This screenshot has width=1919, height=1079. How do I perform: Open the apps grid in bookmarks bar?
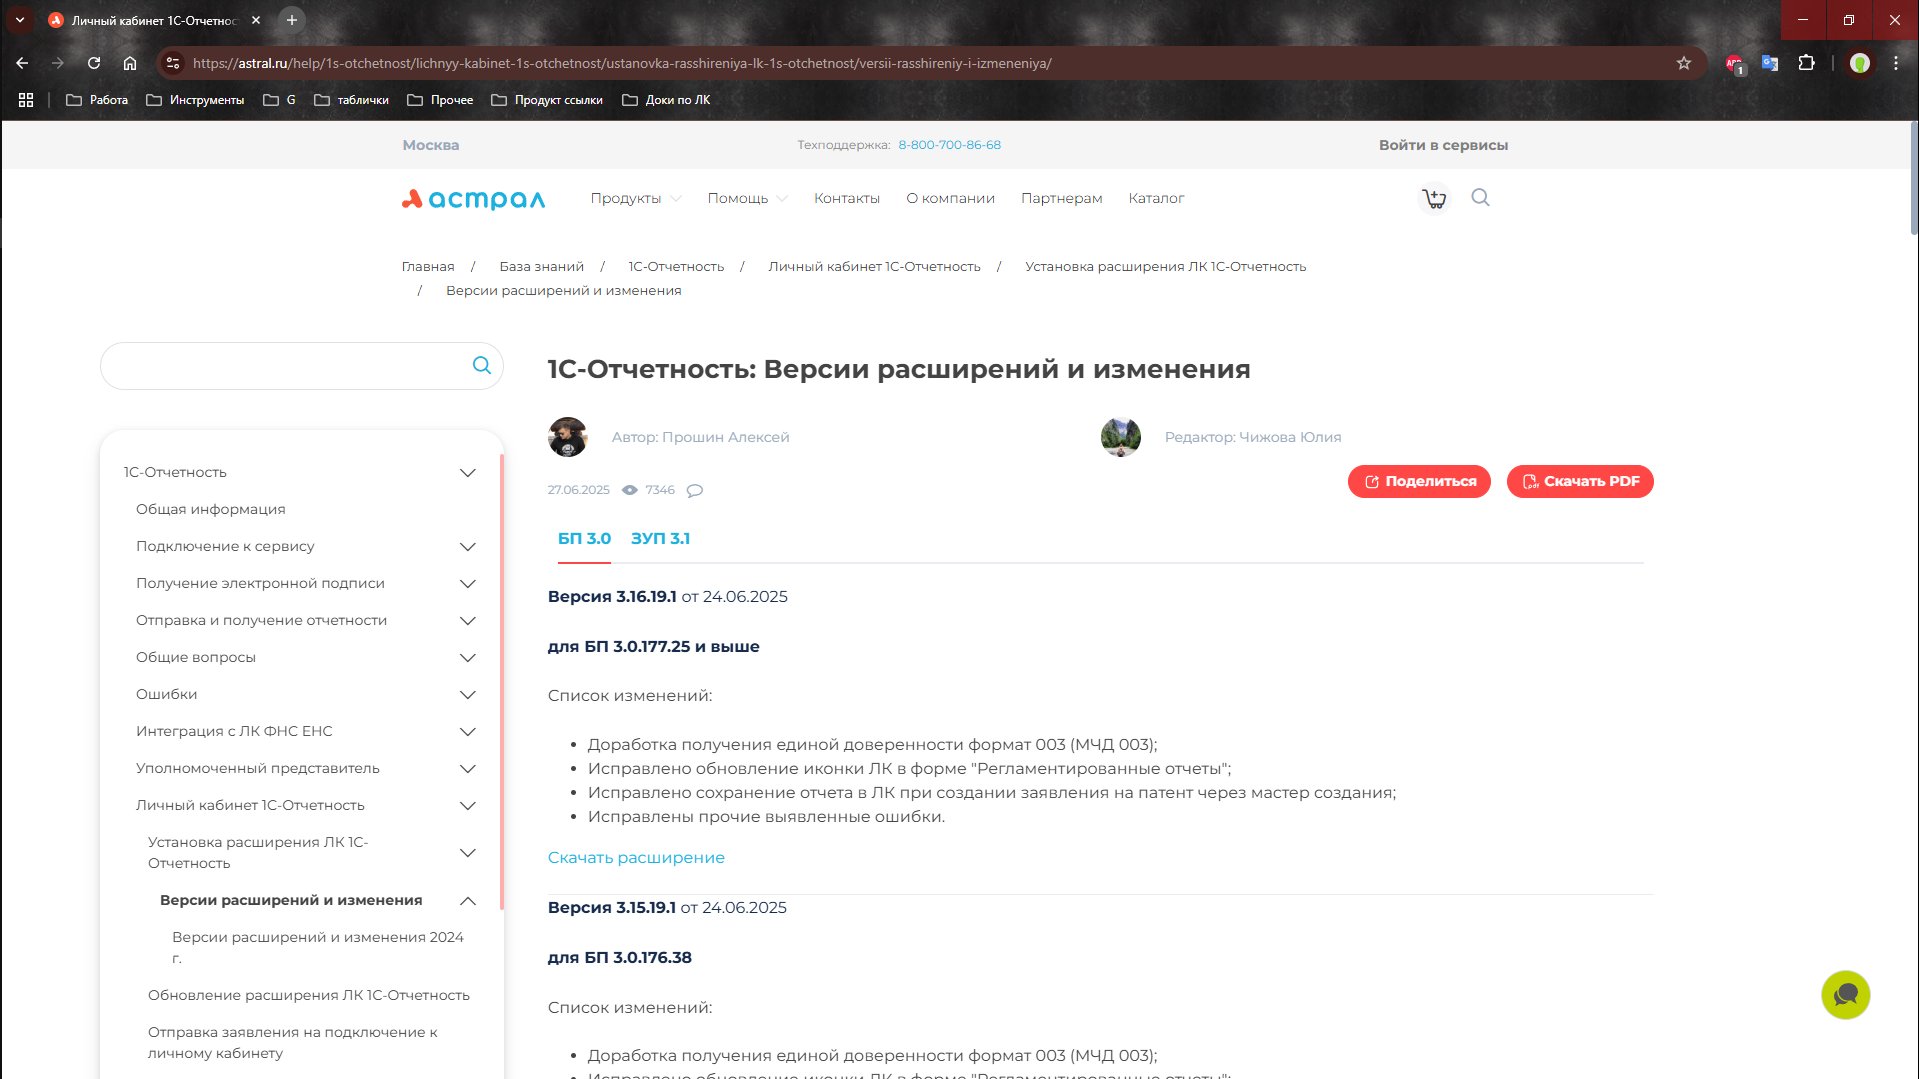(26, 100)
